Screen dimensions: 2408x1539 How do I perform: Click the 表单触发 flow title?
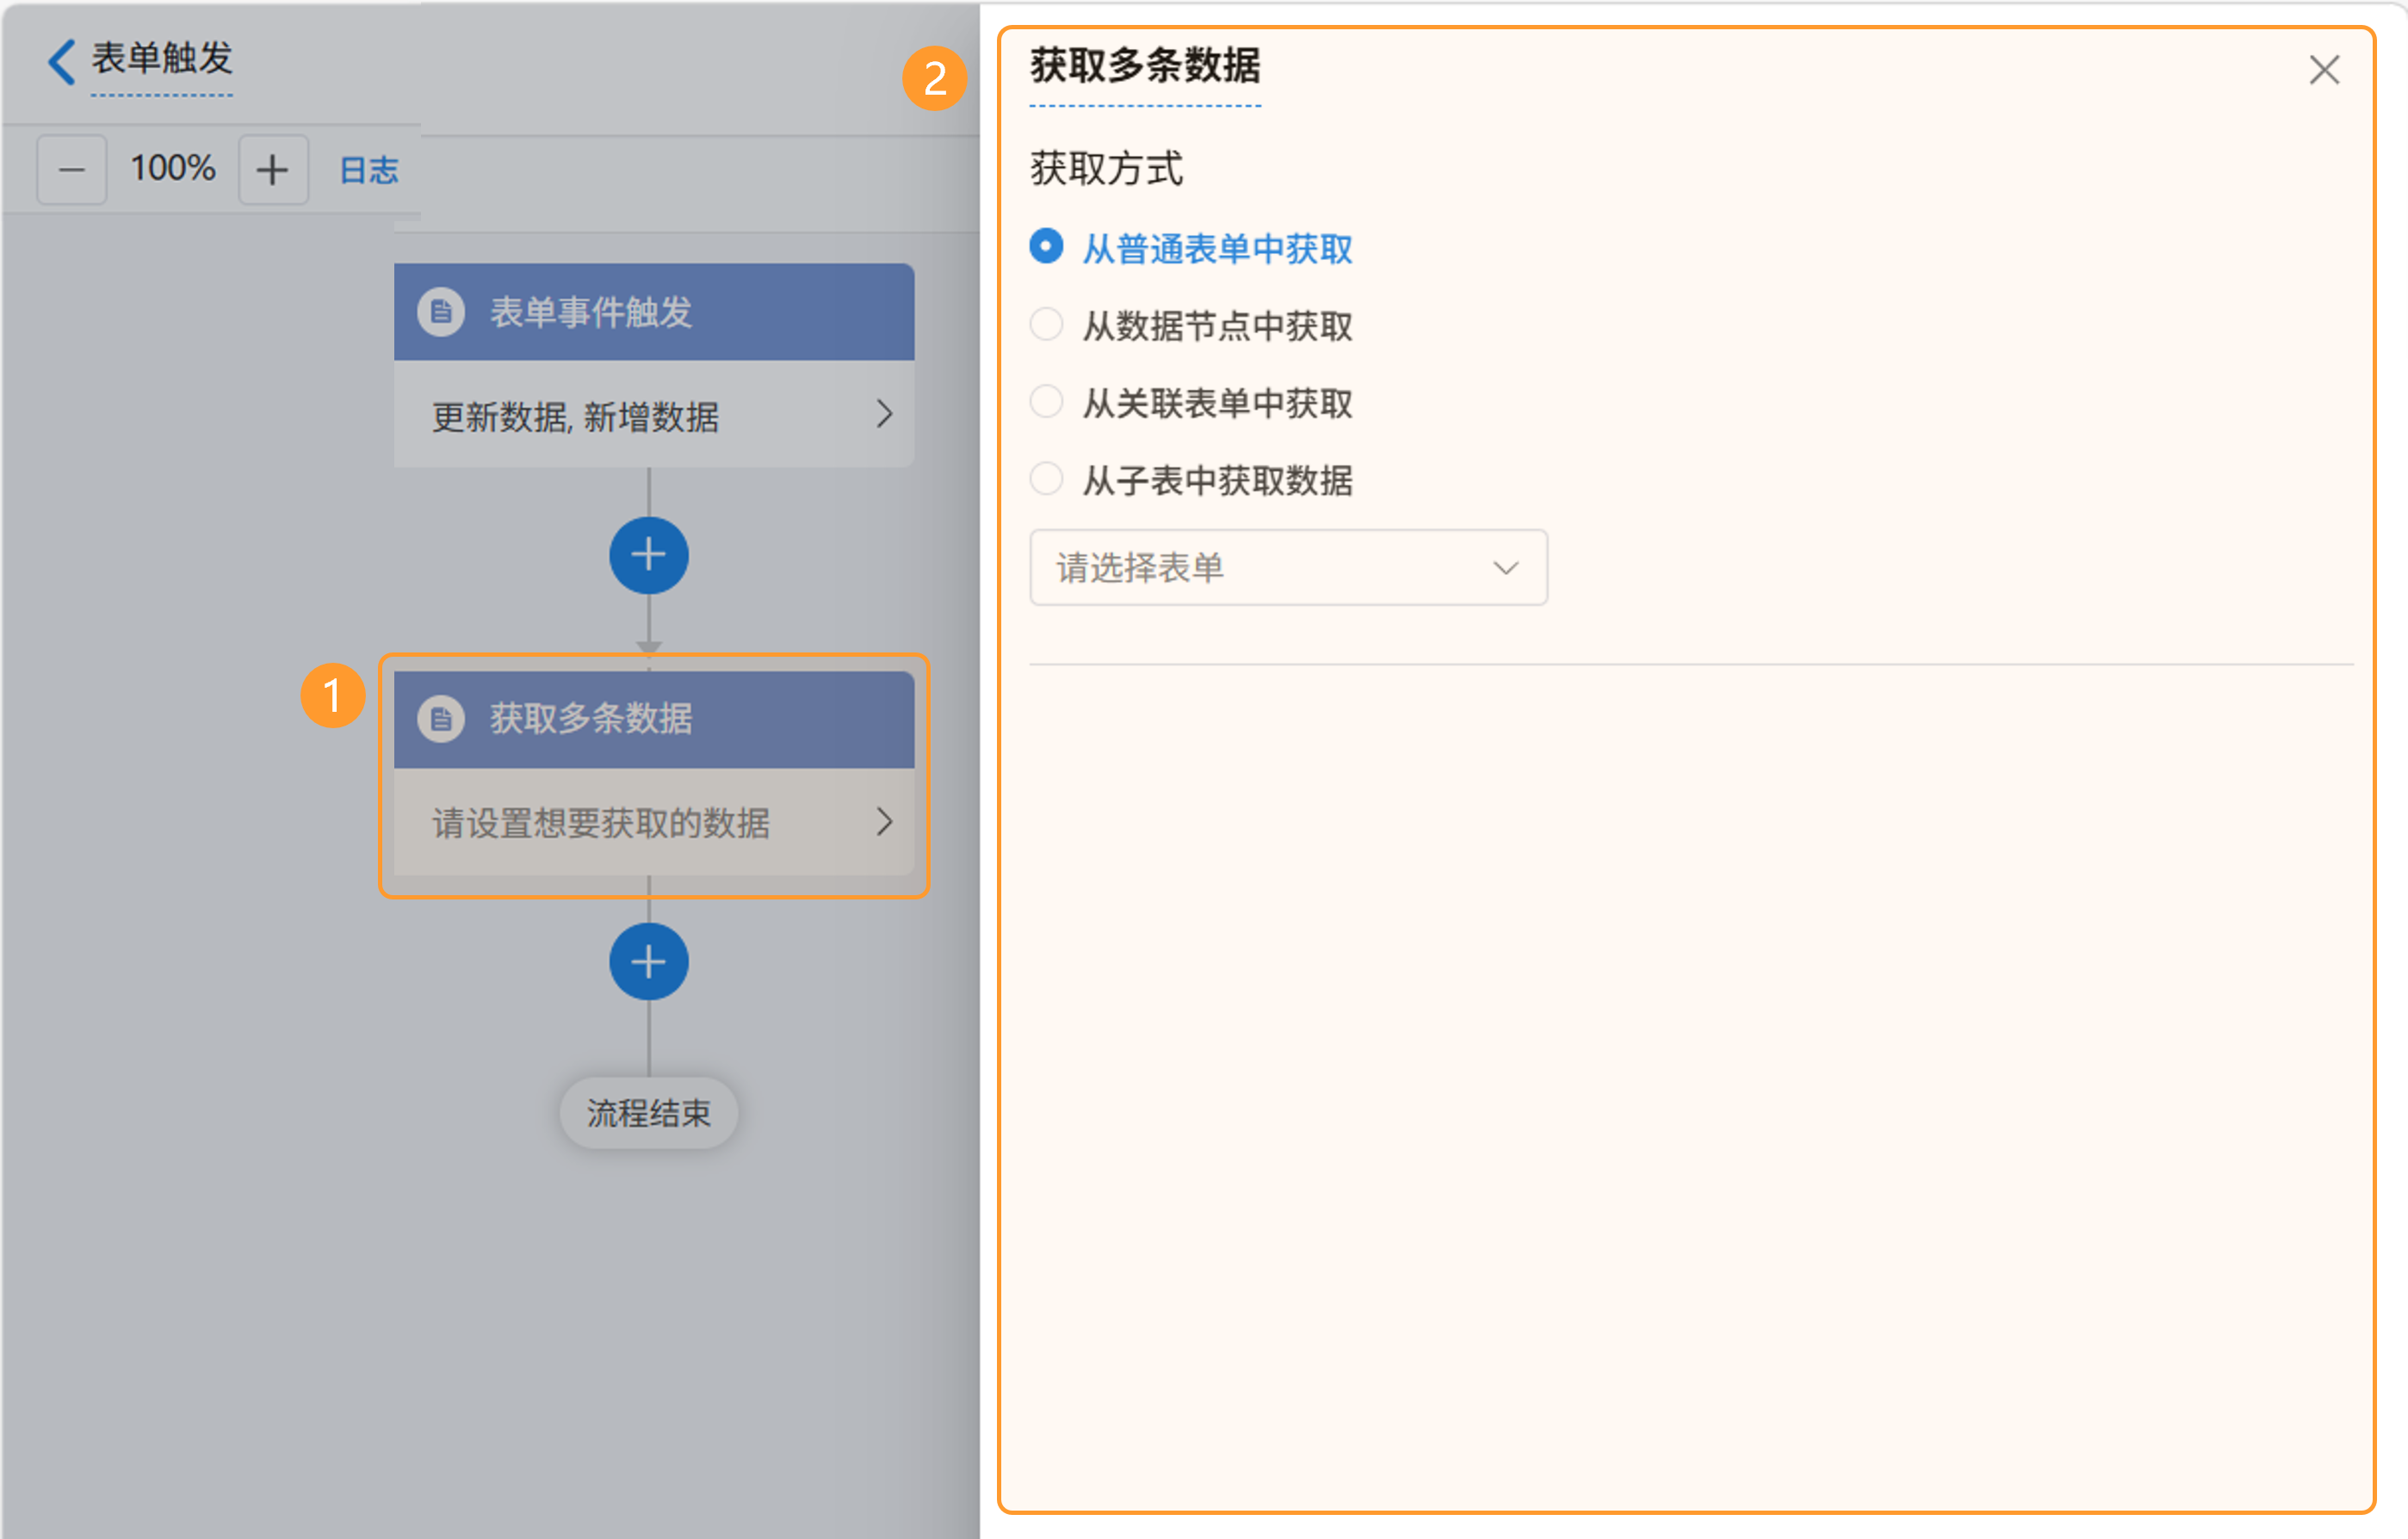coord(162,59)
